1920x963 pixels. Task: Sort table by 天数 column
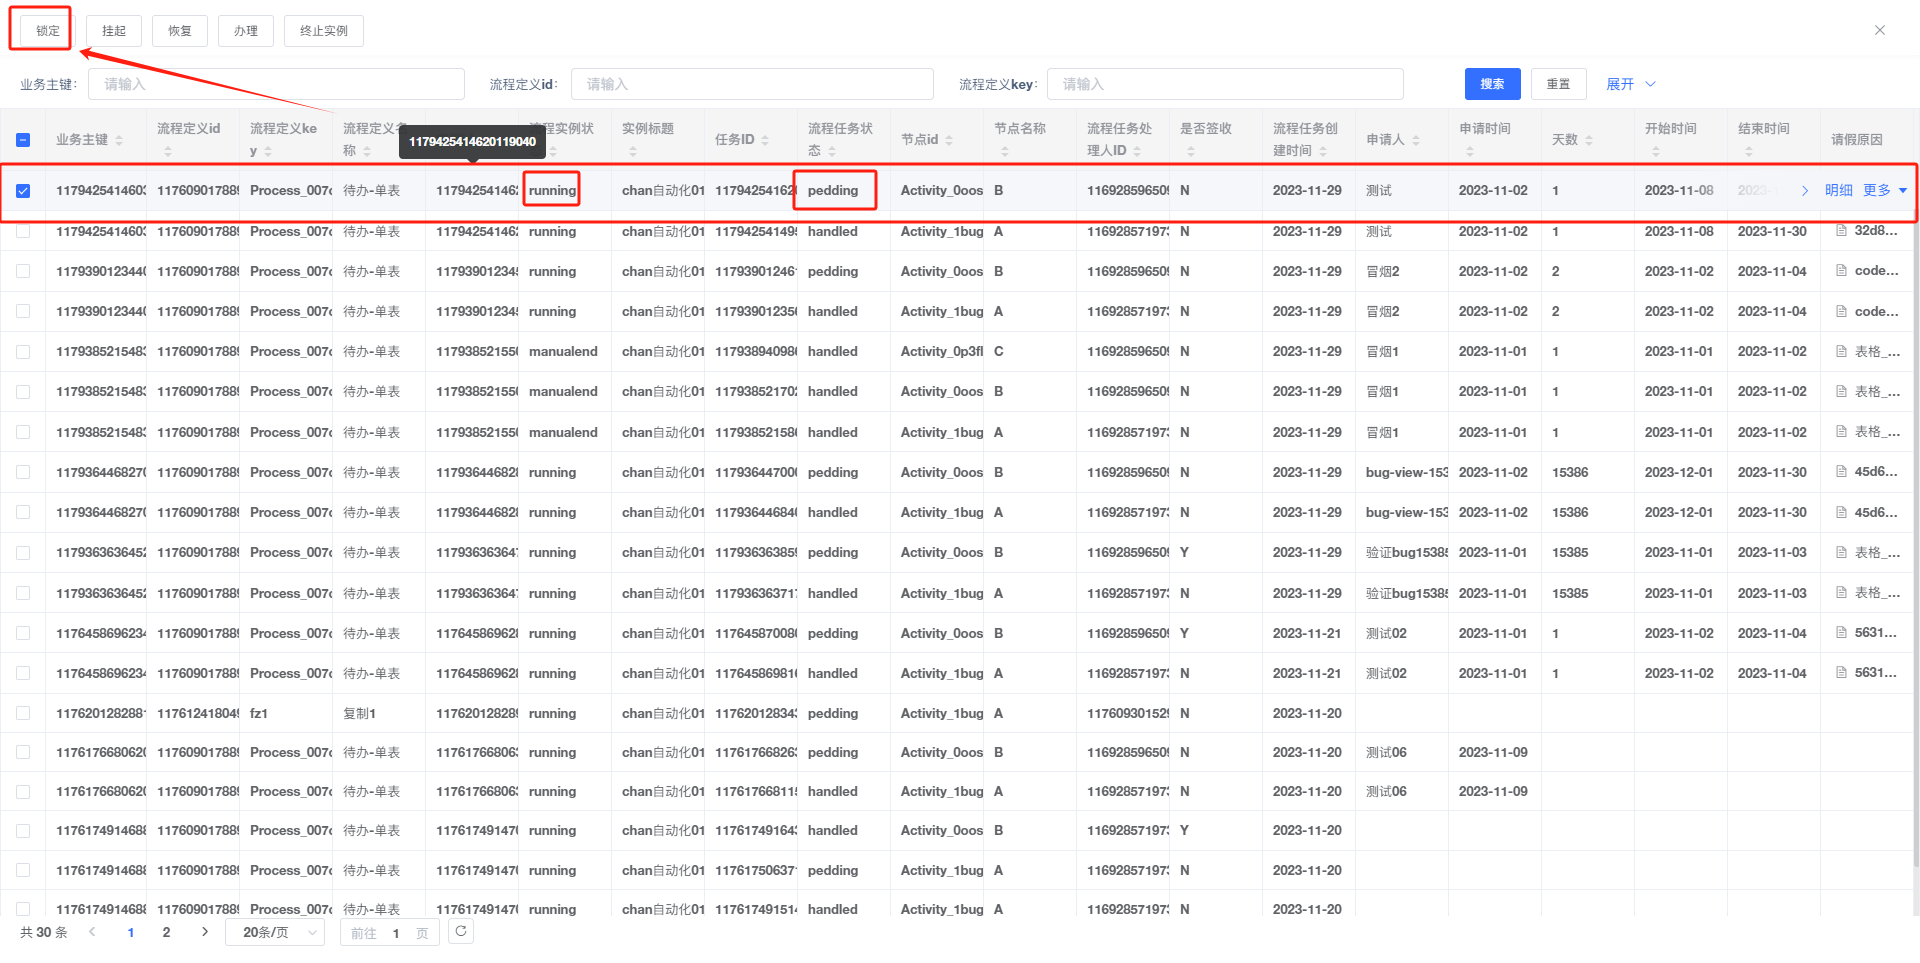(x=1589, y=140)
